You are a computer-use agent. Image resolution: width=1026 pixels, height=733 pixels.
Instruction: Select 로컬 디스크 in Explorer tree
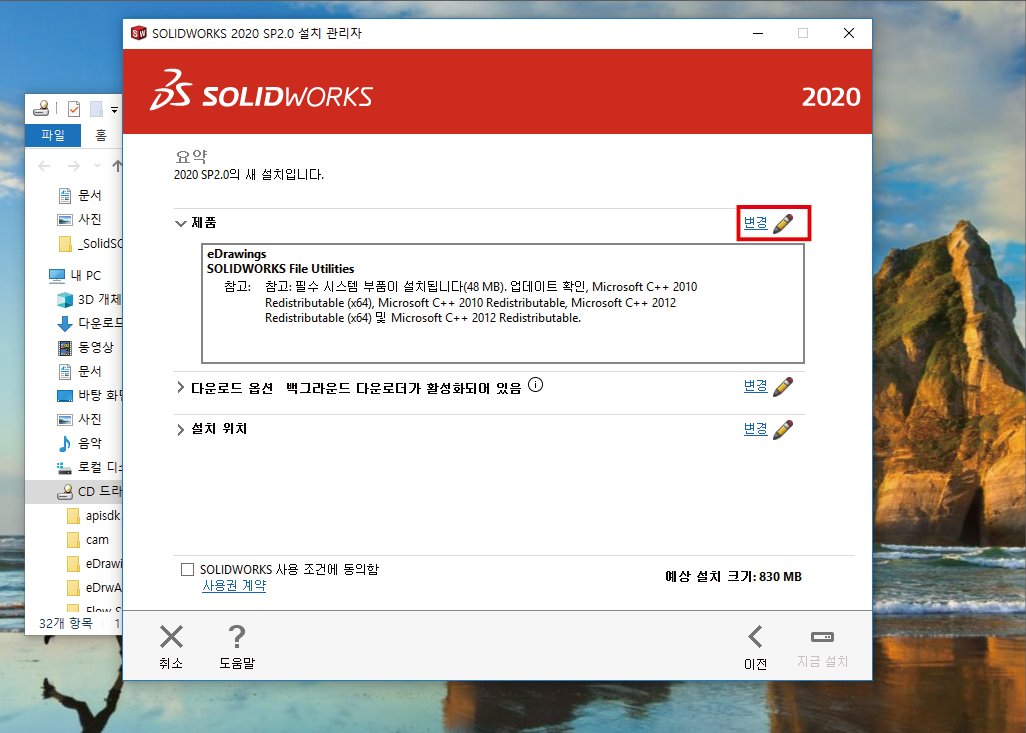point(90,467)
